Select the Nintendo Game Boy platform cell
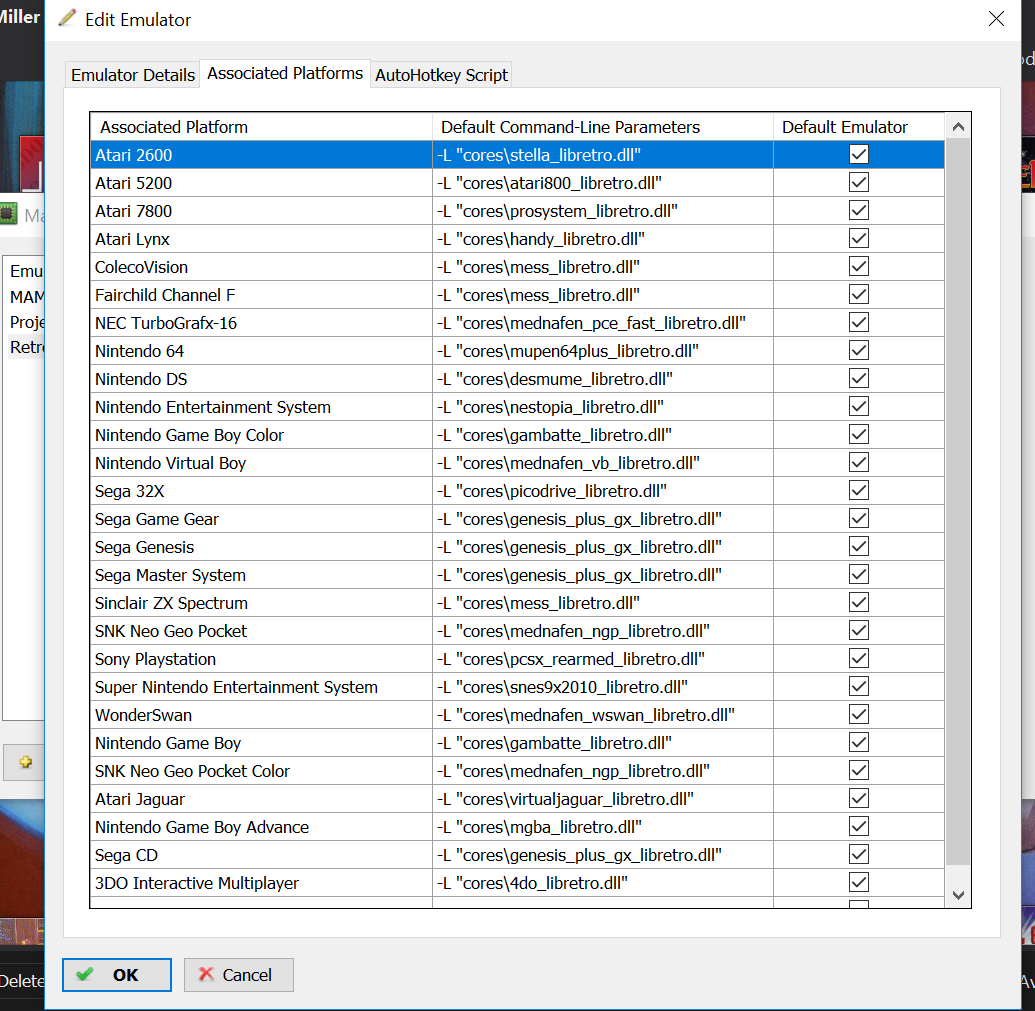This screenshot has width=1035, height=1011. tap(261, 743)
